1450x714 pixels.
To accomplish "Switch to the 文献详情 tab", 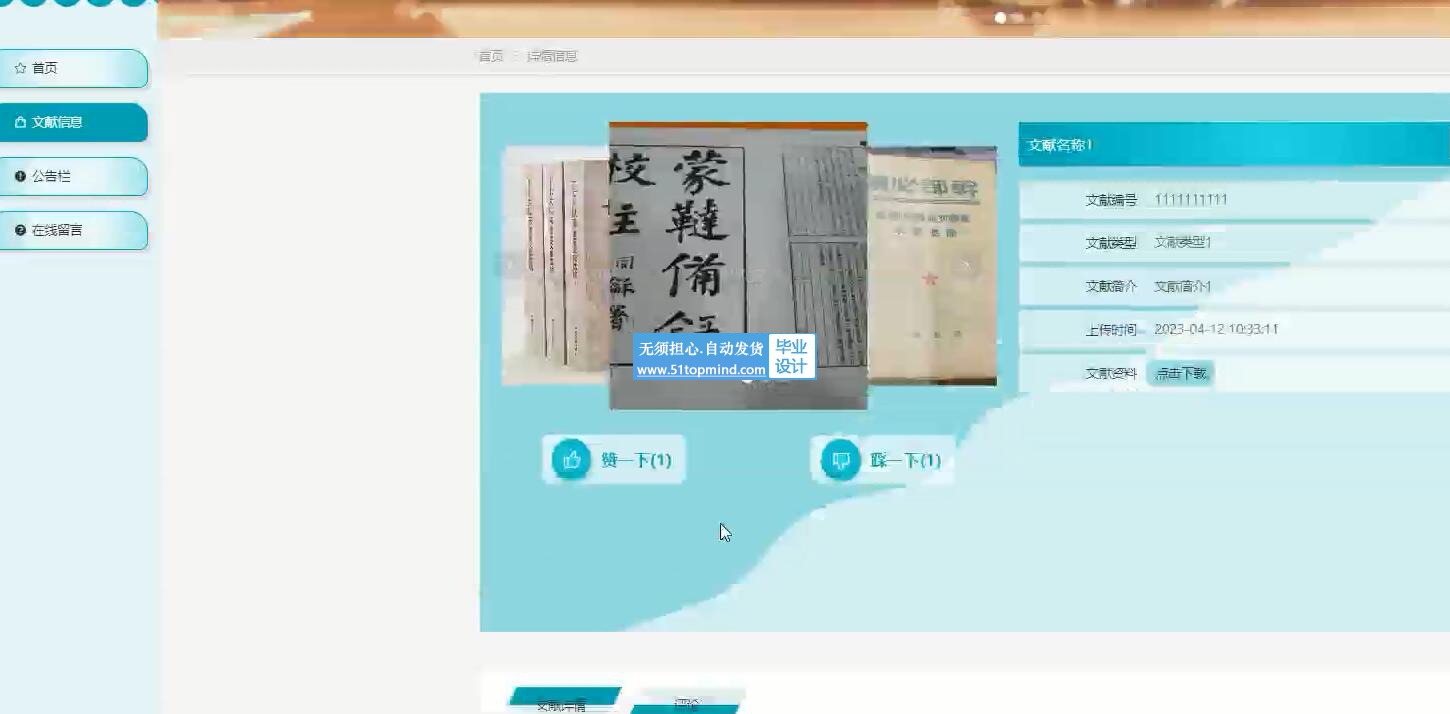I will pyautogui.click(x=562, y=703).
